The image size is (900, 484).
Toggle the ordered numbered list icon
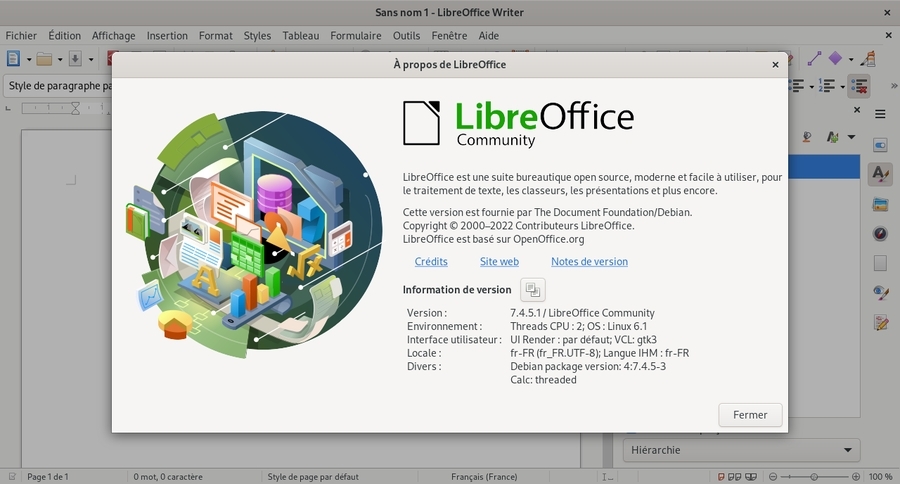(827, 86)
